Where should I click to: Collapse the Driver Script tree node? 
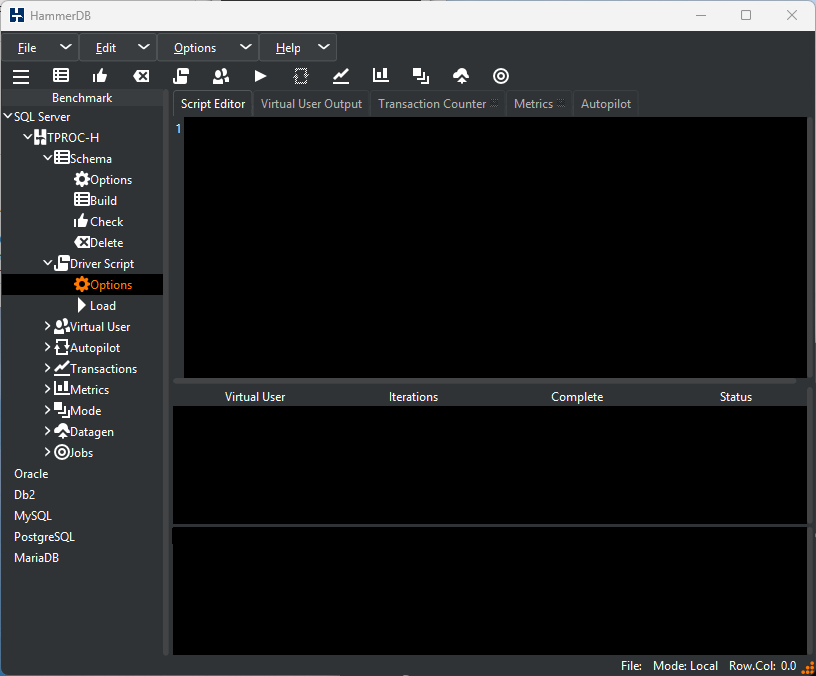(47, 263)
